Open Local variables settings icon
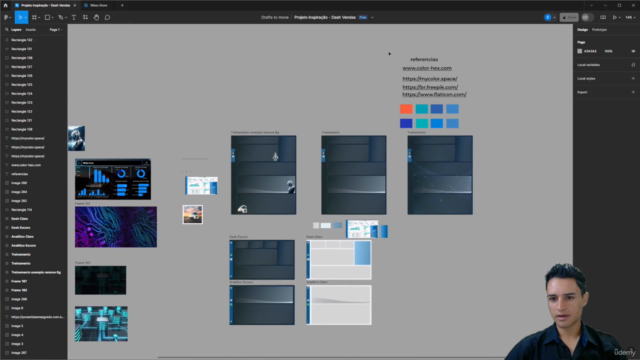 pyautogui.click(x=633, y=65)
